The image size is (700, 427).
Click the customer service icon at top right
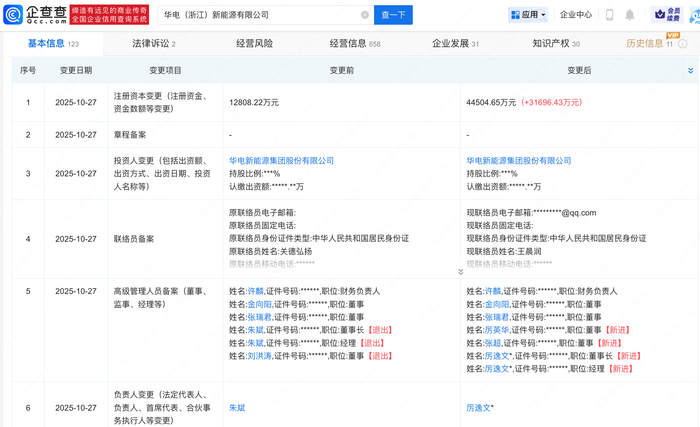click(x=695, y=16)
